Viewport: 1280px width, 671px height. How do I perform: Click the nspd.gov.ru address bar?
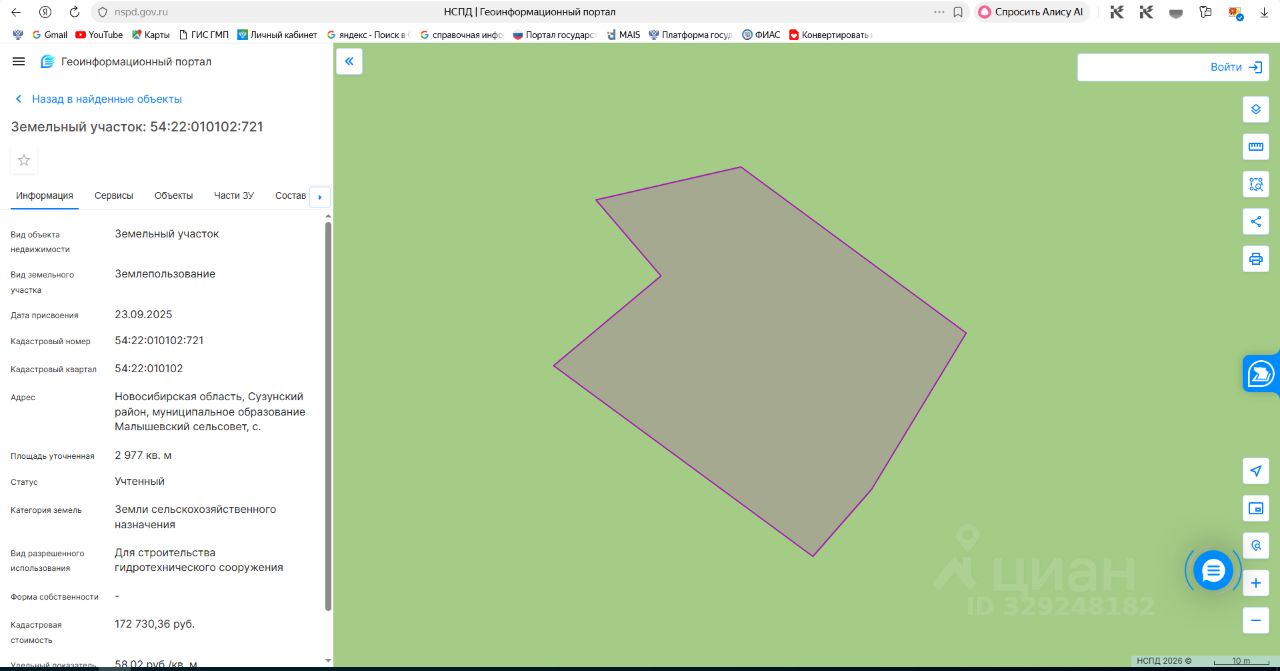pos(141,12)
